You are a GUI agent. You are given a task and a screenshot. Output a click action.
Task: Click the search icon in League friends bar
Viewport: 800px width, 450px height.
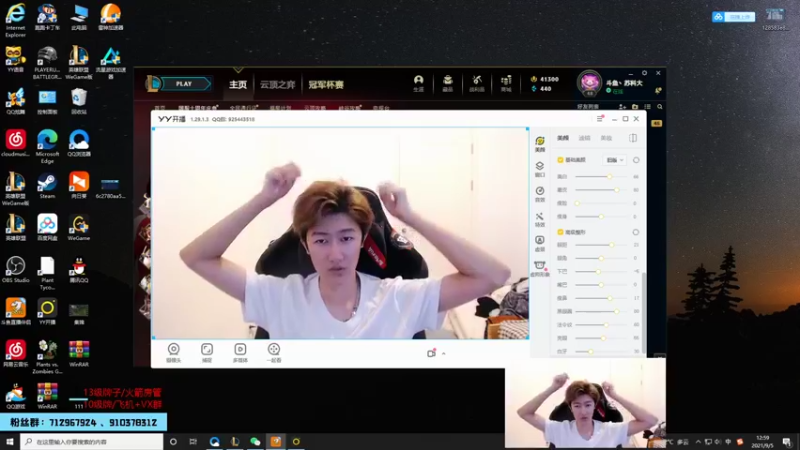pyautogui.click(x=660, y=107)
